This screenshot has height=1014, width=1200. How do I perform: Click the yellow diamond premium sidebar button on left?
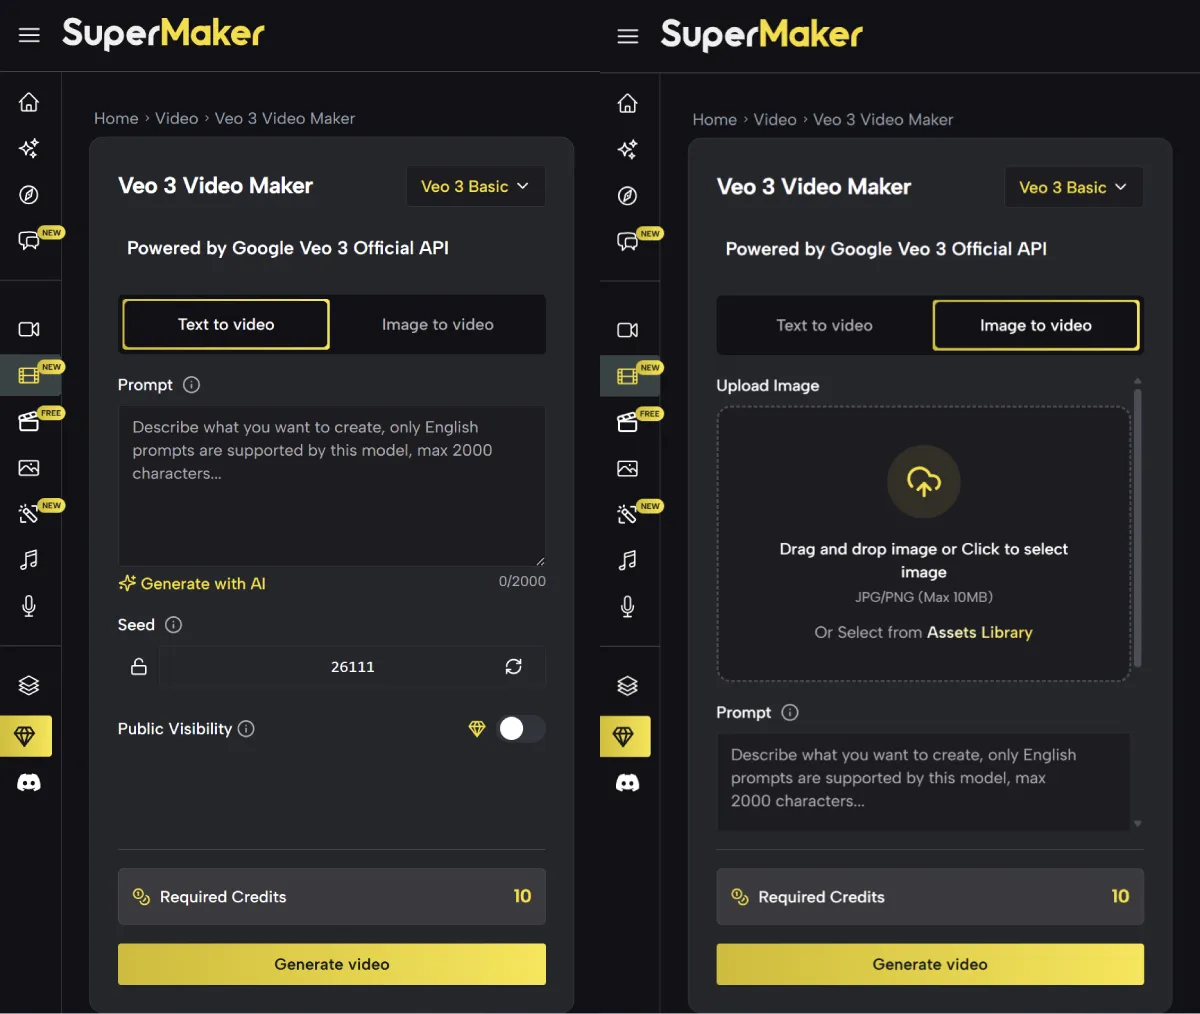26,736
